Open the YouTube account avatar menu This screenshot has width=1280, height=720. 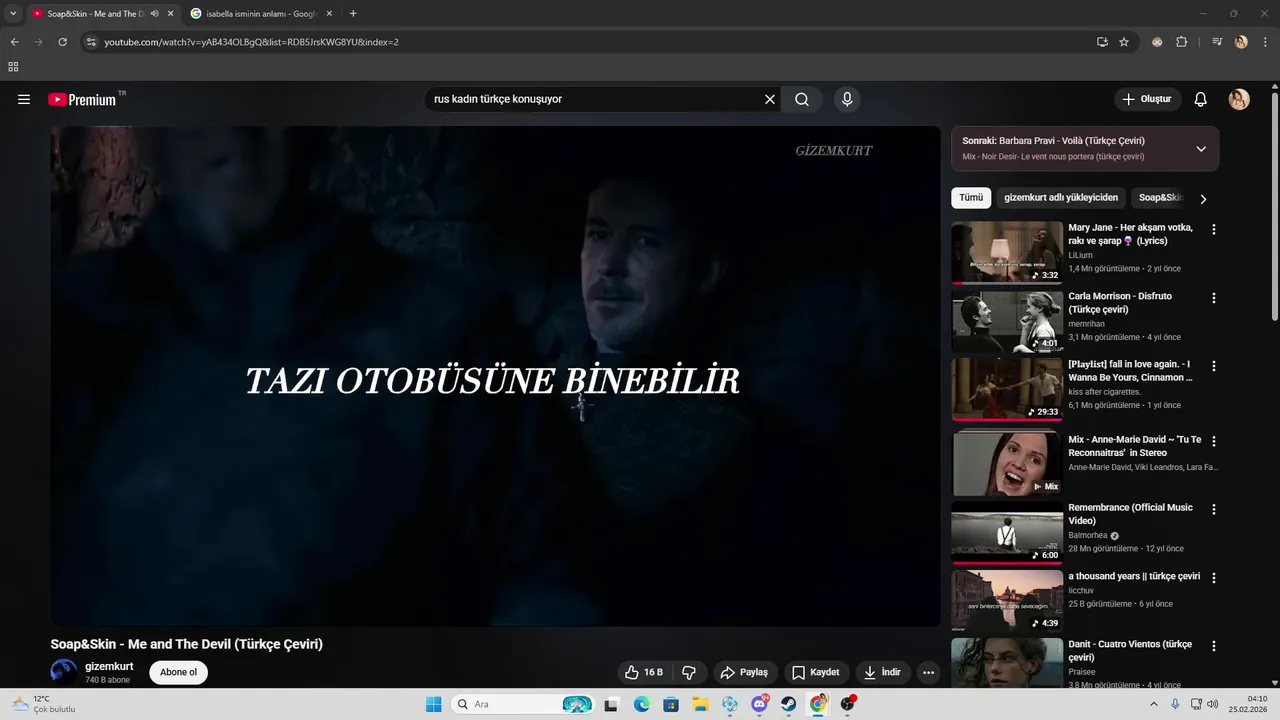coord(1239,99)
